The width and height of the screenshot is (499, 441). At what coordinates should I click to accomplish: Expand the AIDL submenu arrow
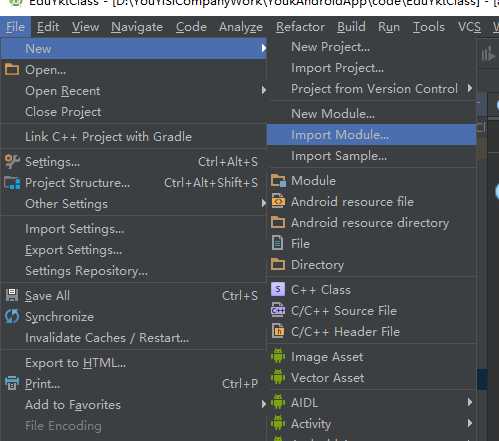[x=470, y=402]
